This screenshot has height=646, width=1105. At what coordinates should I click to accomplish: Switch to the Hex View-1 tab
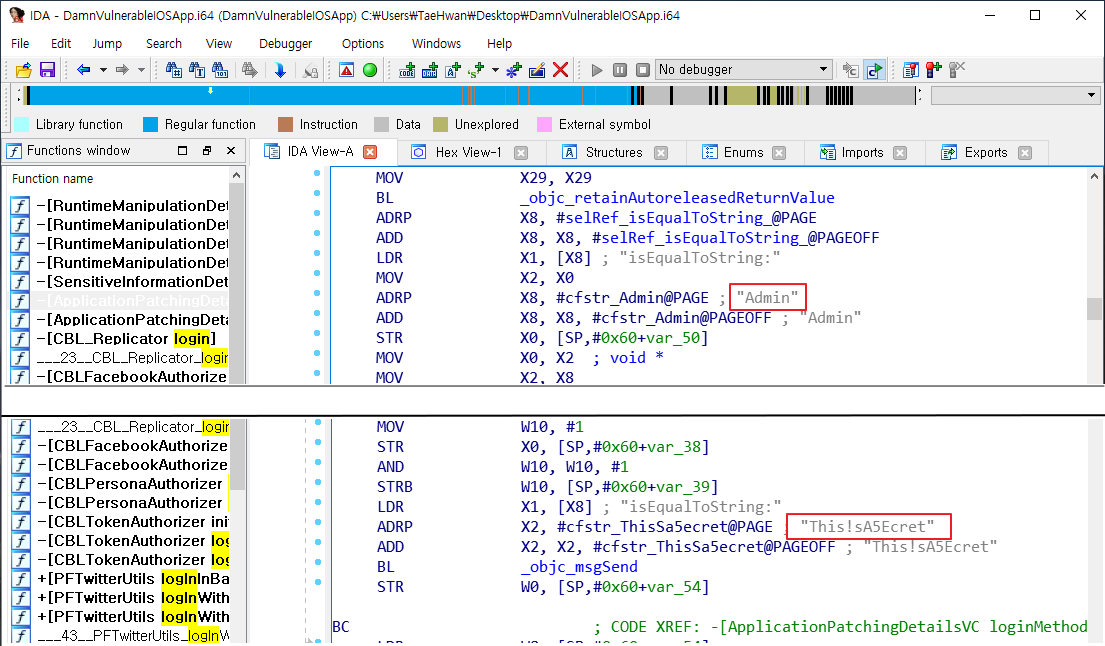tap(469, 152)
